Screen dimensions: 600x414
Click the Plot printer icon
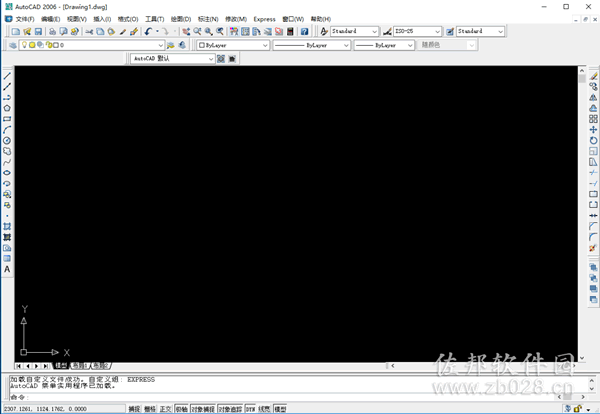[52, 31]
